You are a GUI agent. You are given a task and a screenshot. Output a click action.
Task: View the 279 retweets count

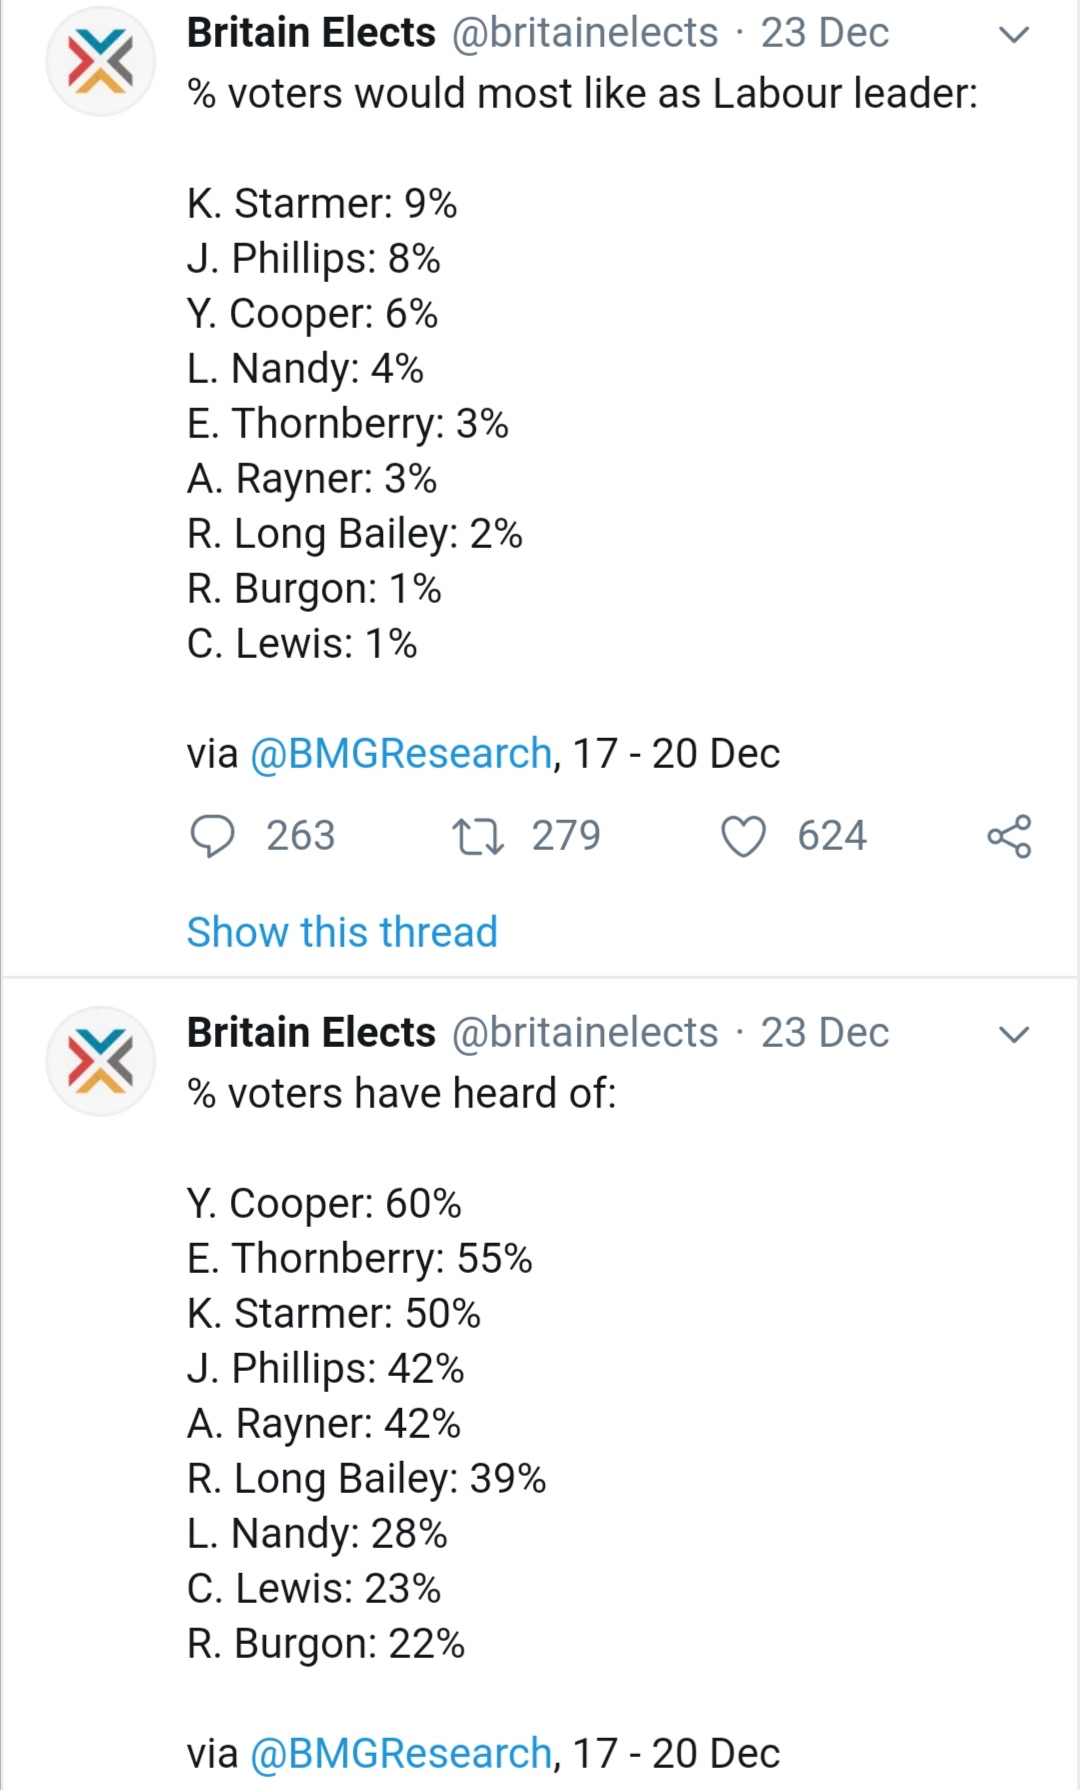(x=566, y=836)
